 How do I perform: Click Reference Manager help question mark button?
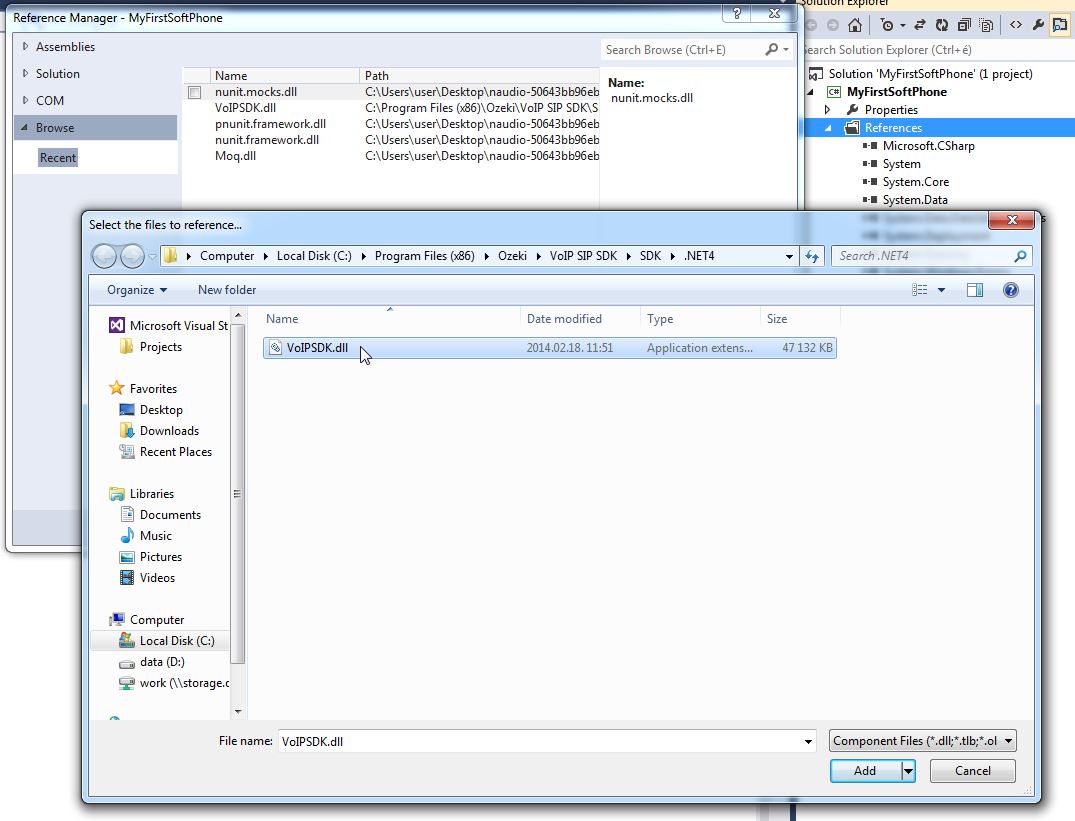(x=737, y=13)
